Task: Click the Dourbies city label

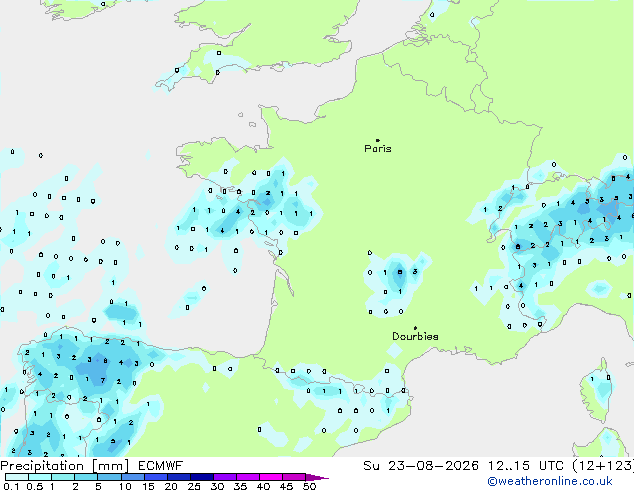Action: click(415, 336)
